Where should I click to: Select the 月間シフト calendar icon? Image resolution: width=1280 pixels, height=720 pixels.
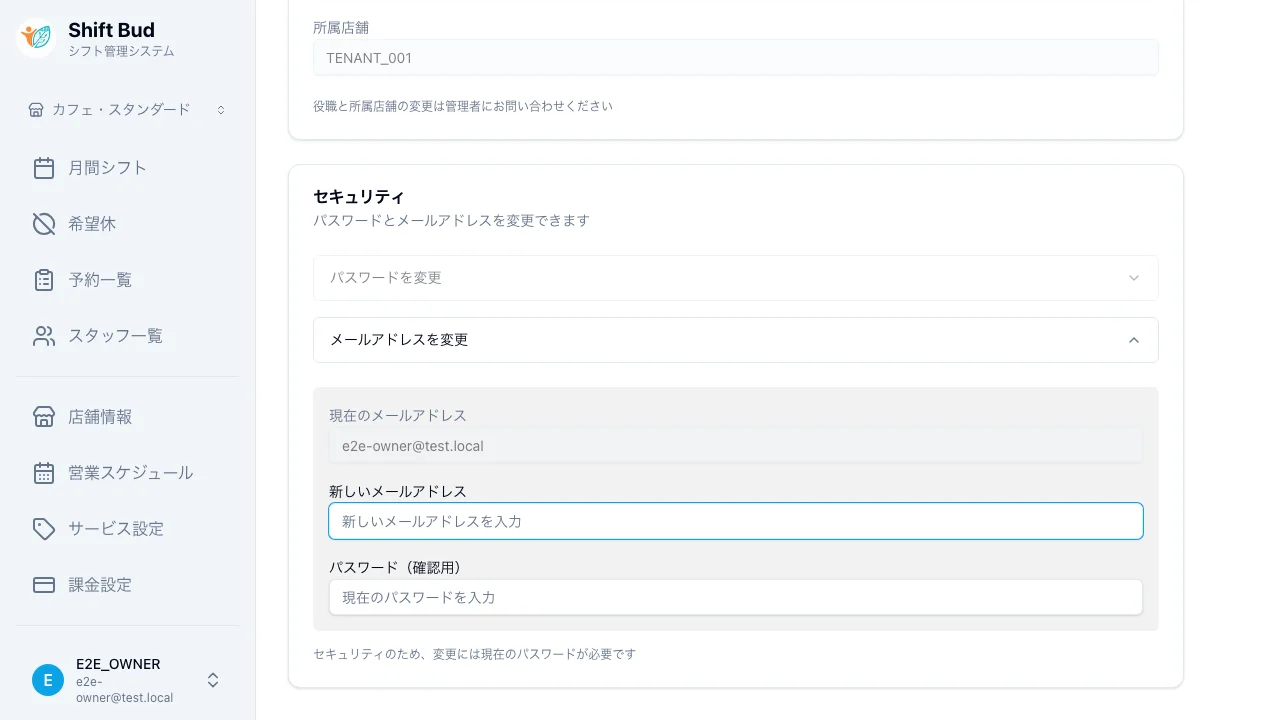tap(44, 167)
